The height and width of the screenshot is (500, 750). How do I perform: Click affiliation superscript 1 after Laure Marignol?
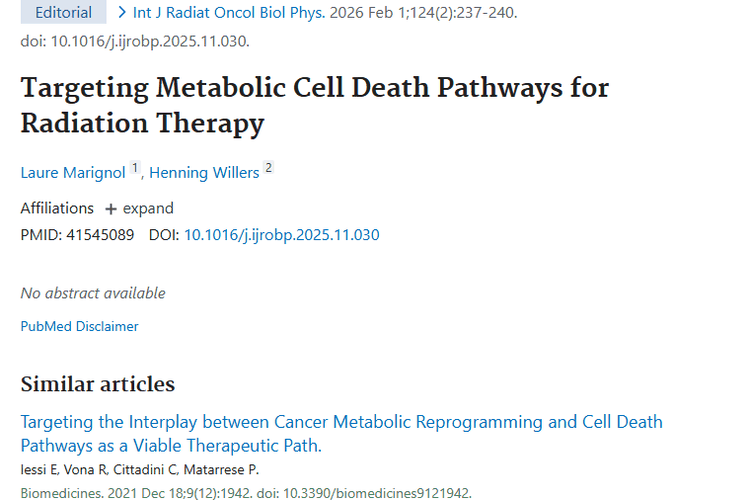(135, 169)
